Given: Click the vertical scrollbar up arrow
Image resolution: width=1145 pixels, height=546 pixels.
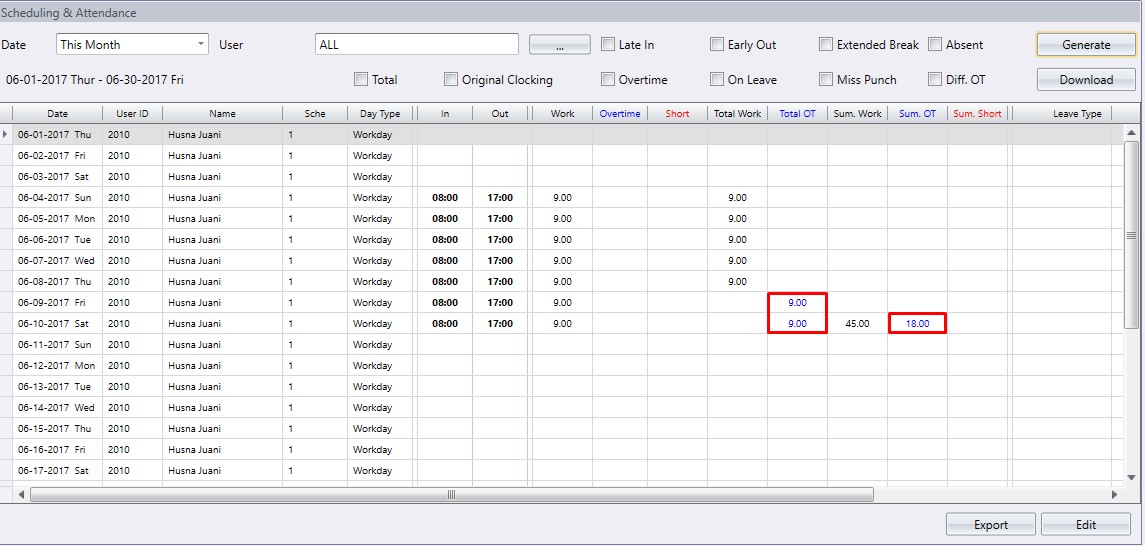Looking at the screenshot, I should click(x=1131, y=133).
